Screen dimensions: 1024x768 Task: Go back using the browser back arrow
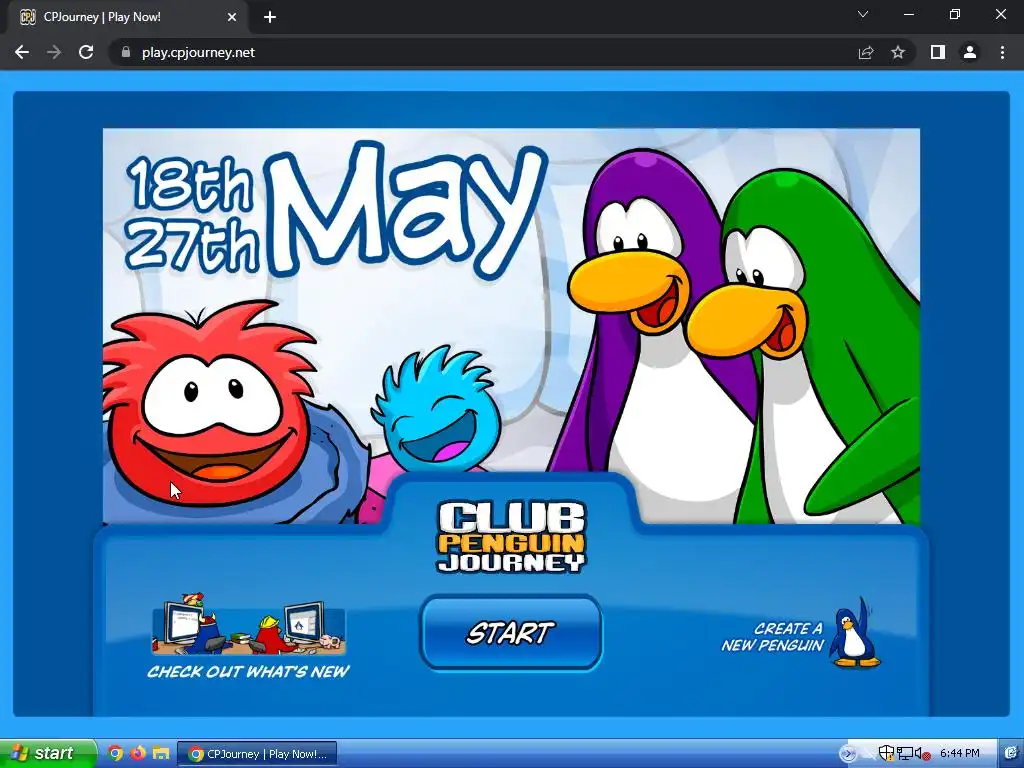pyautogui.click(x=22, y=52)
